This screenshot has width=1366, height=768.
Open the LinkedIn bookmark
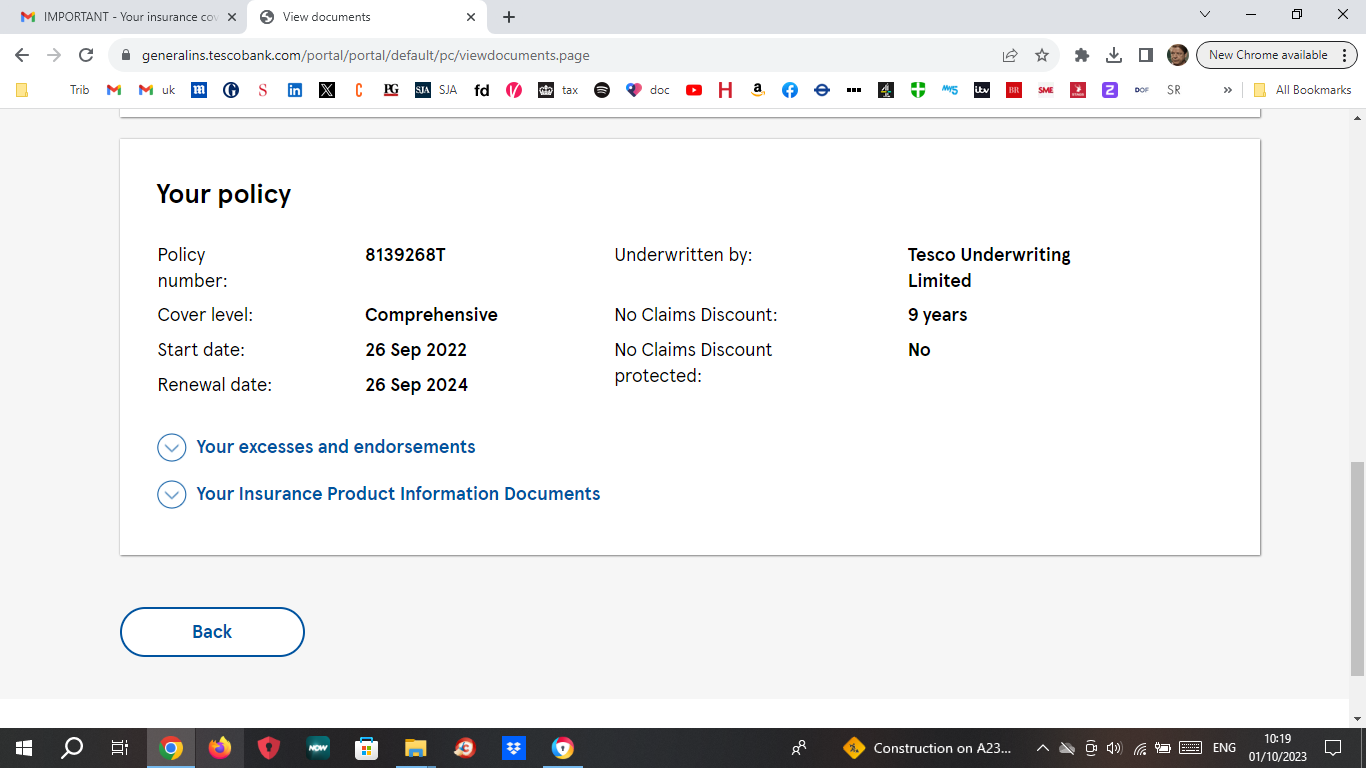point(295,90)
